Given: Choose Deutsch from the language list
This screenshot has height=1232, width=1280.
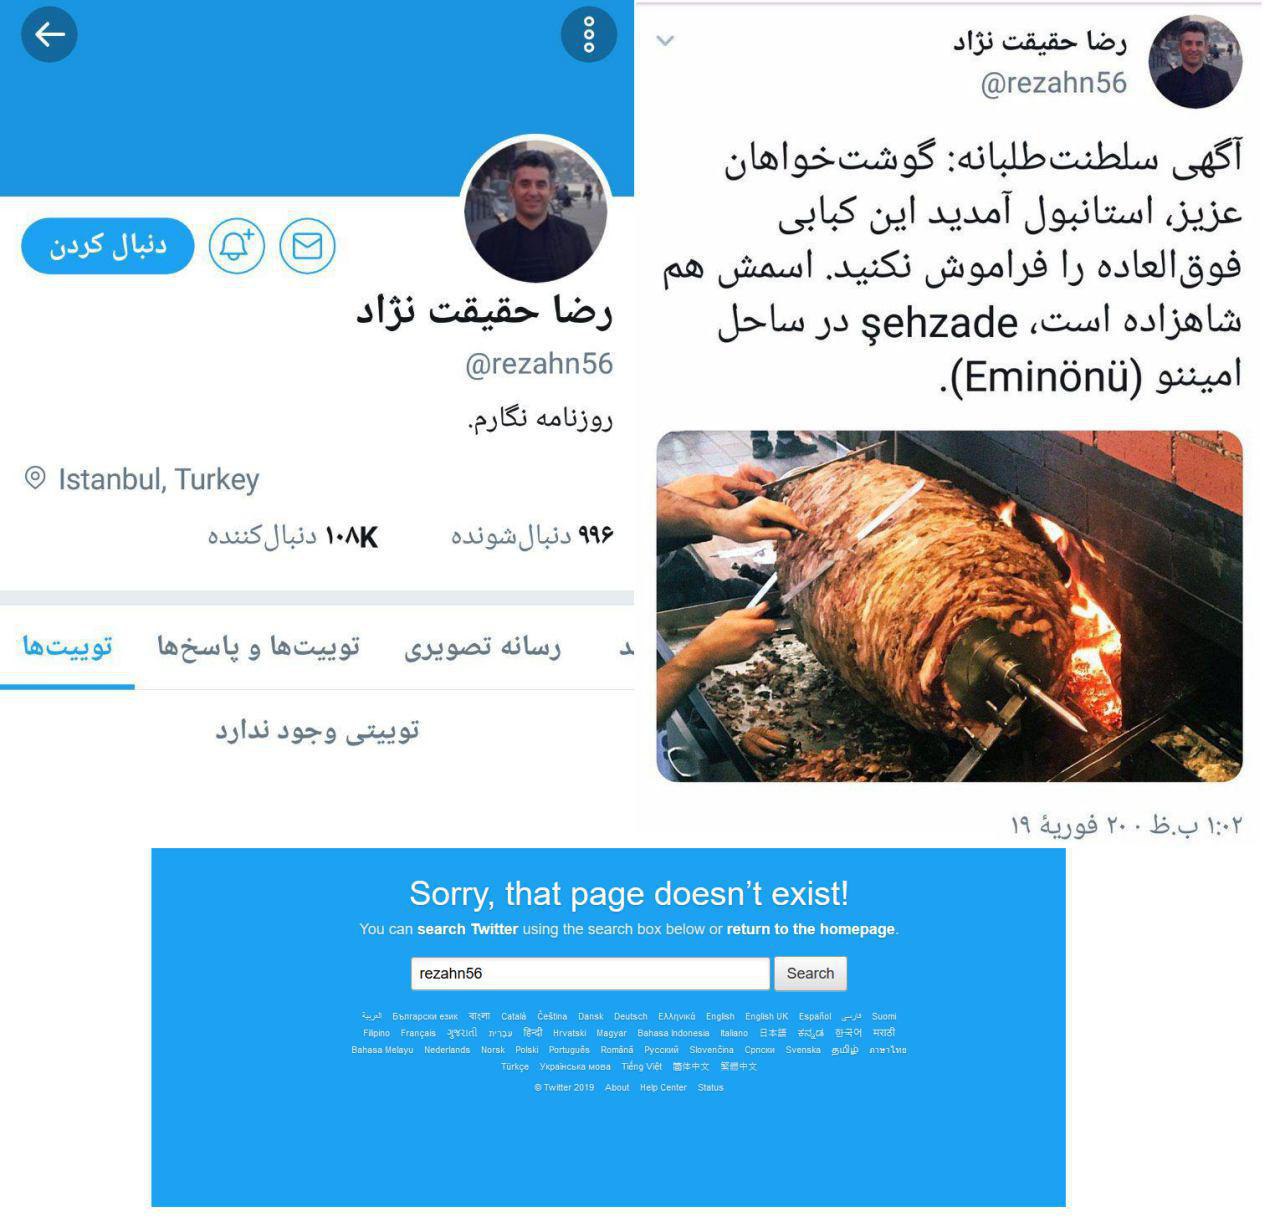Looking at the screenshot, I should pos(630,1016).
